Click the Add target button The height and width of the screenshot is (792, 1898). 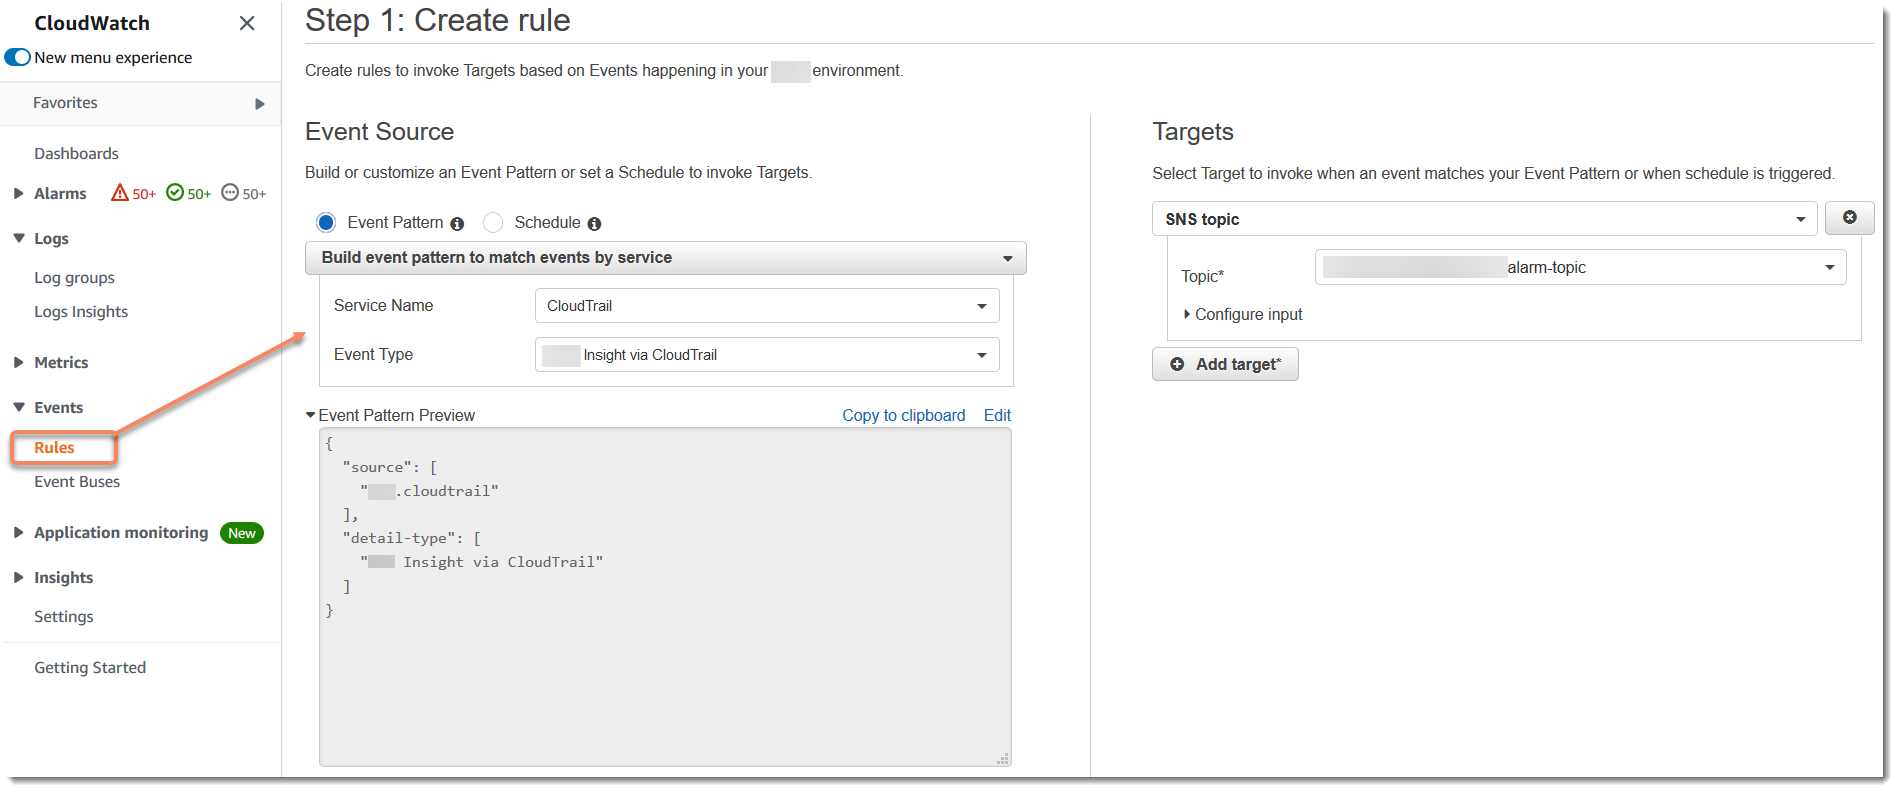1225,365
